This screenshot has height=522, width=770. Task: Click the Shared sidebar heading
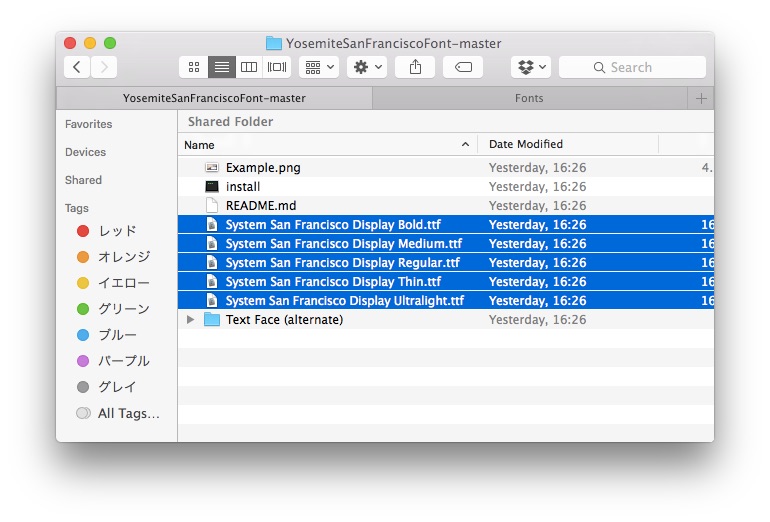83,180
